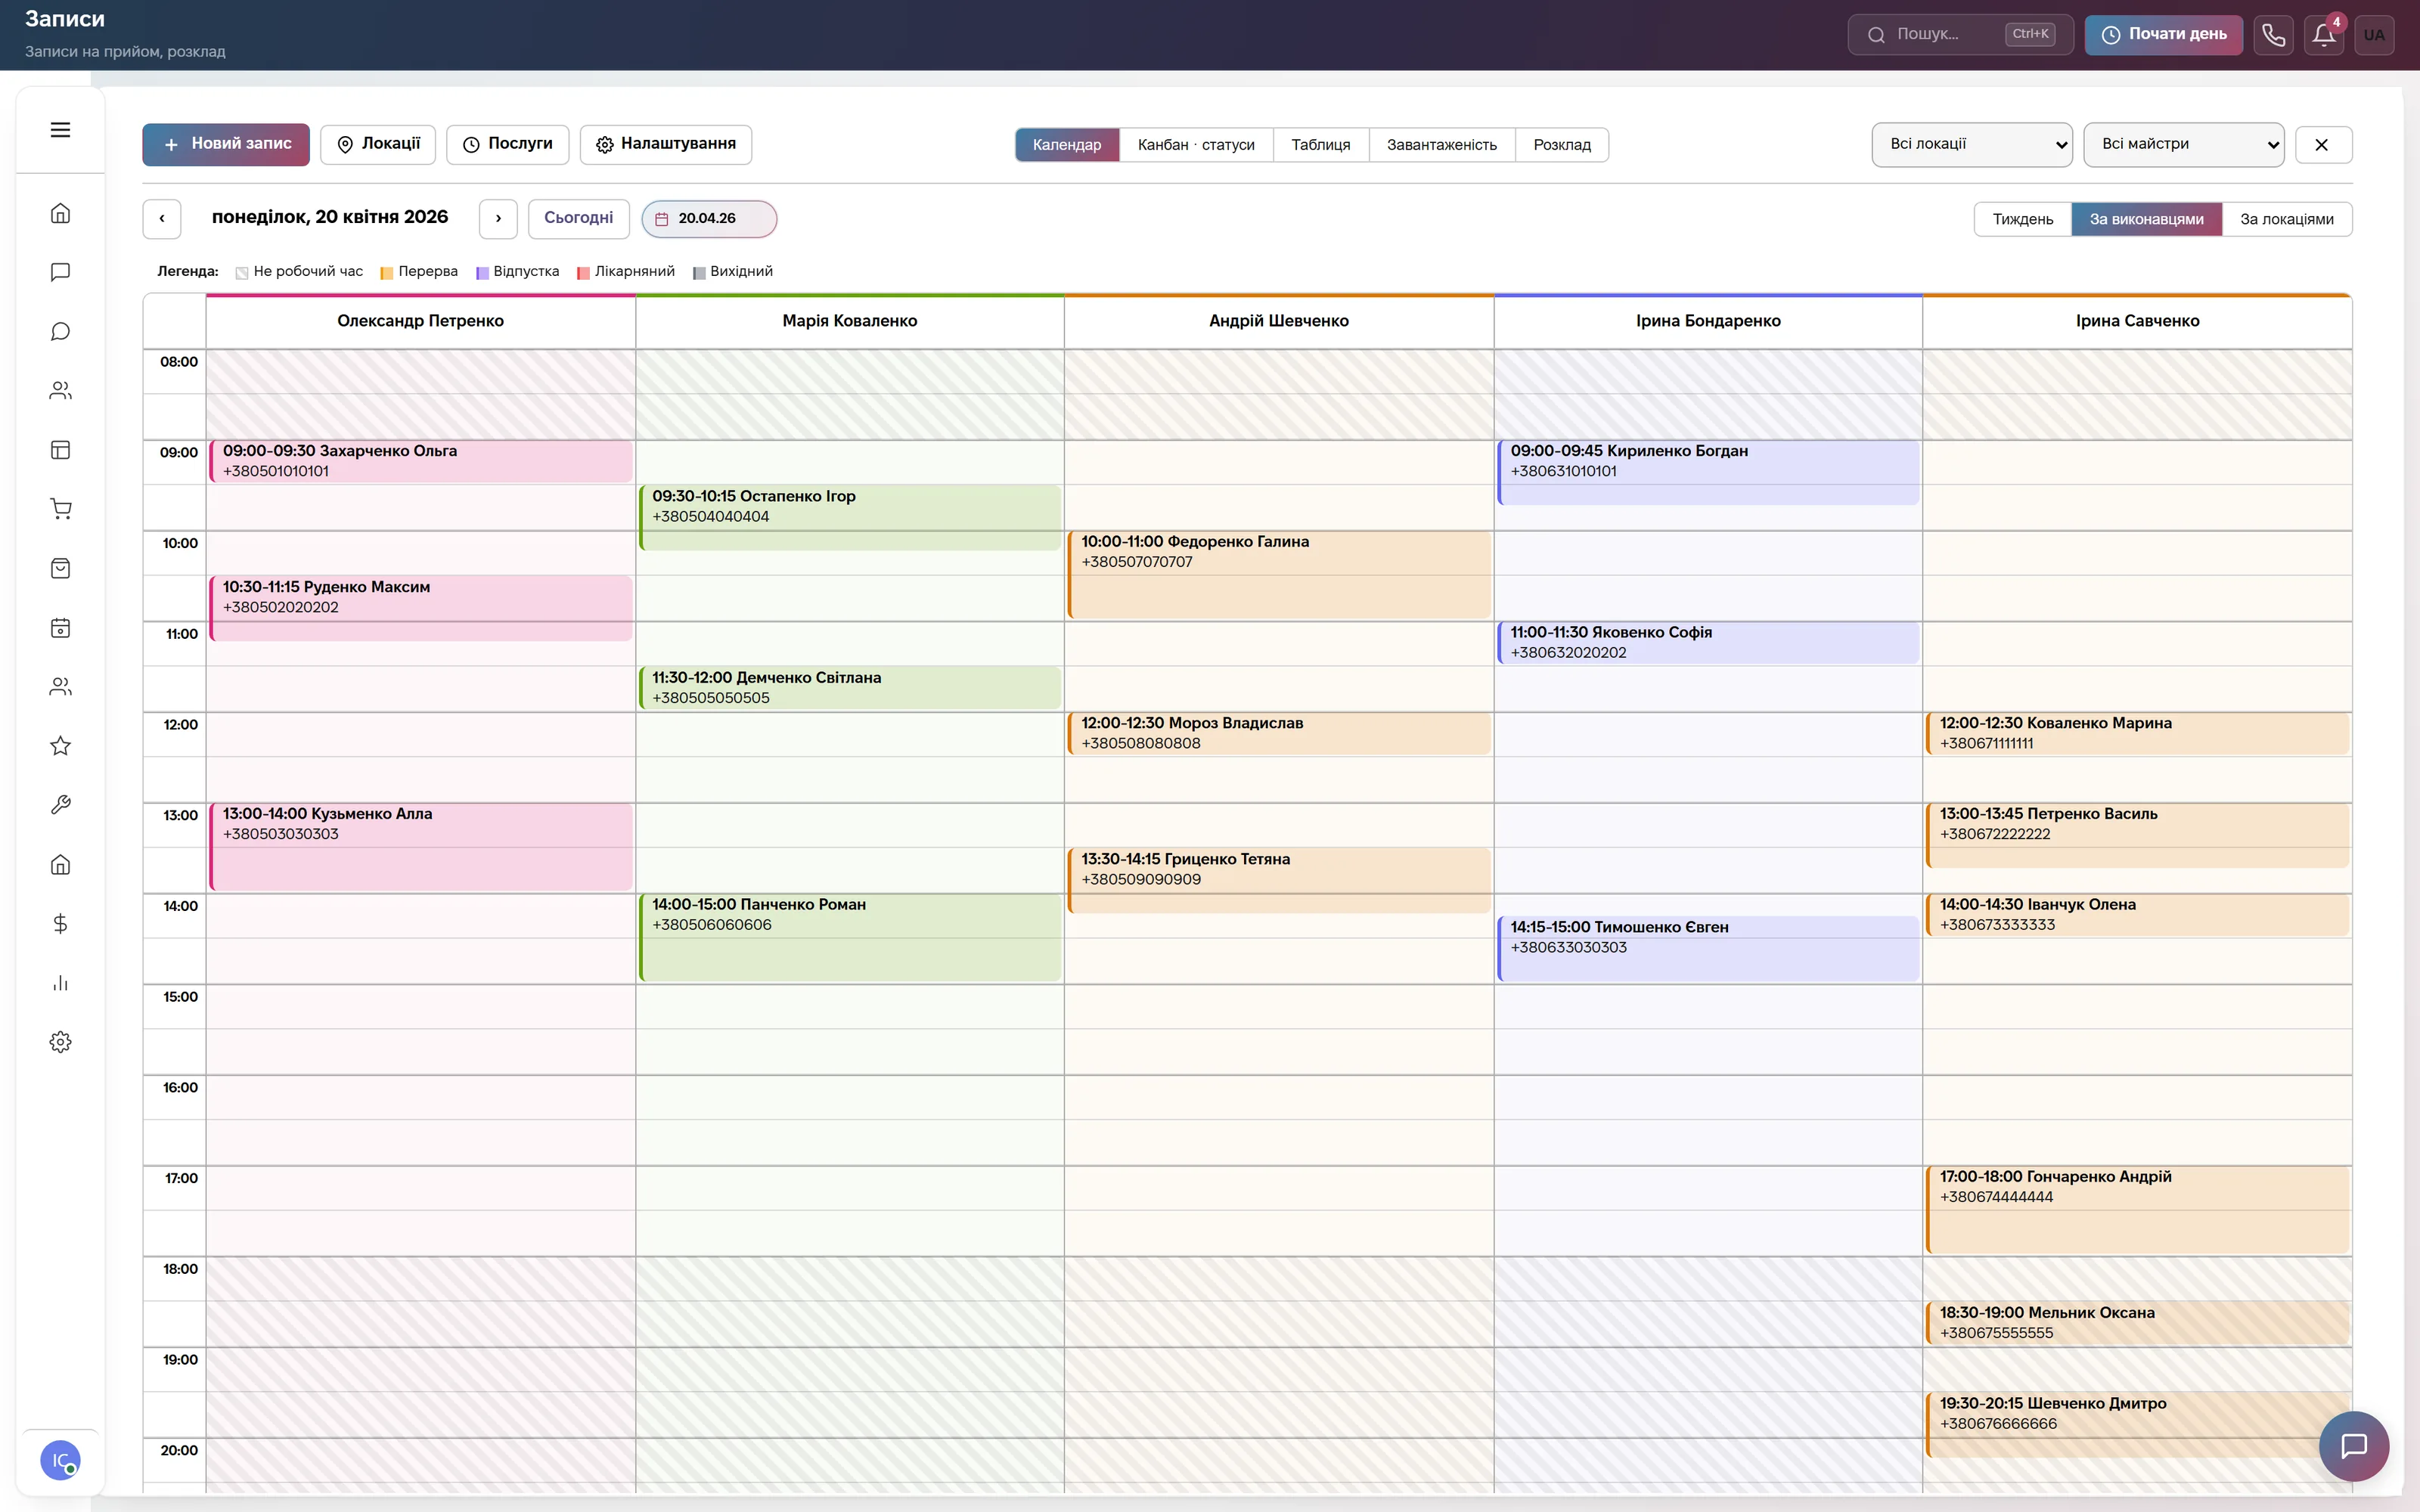
Task: Open the wrench tools sidebar icon
Action: (60, 805)
